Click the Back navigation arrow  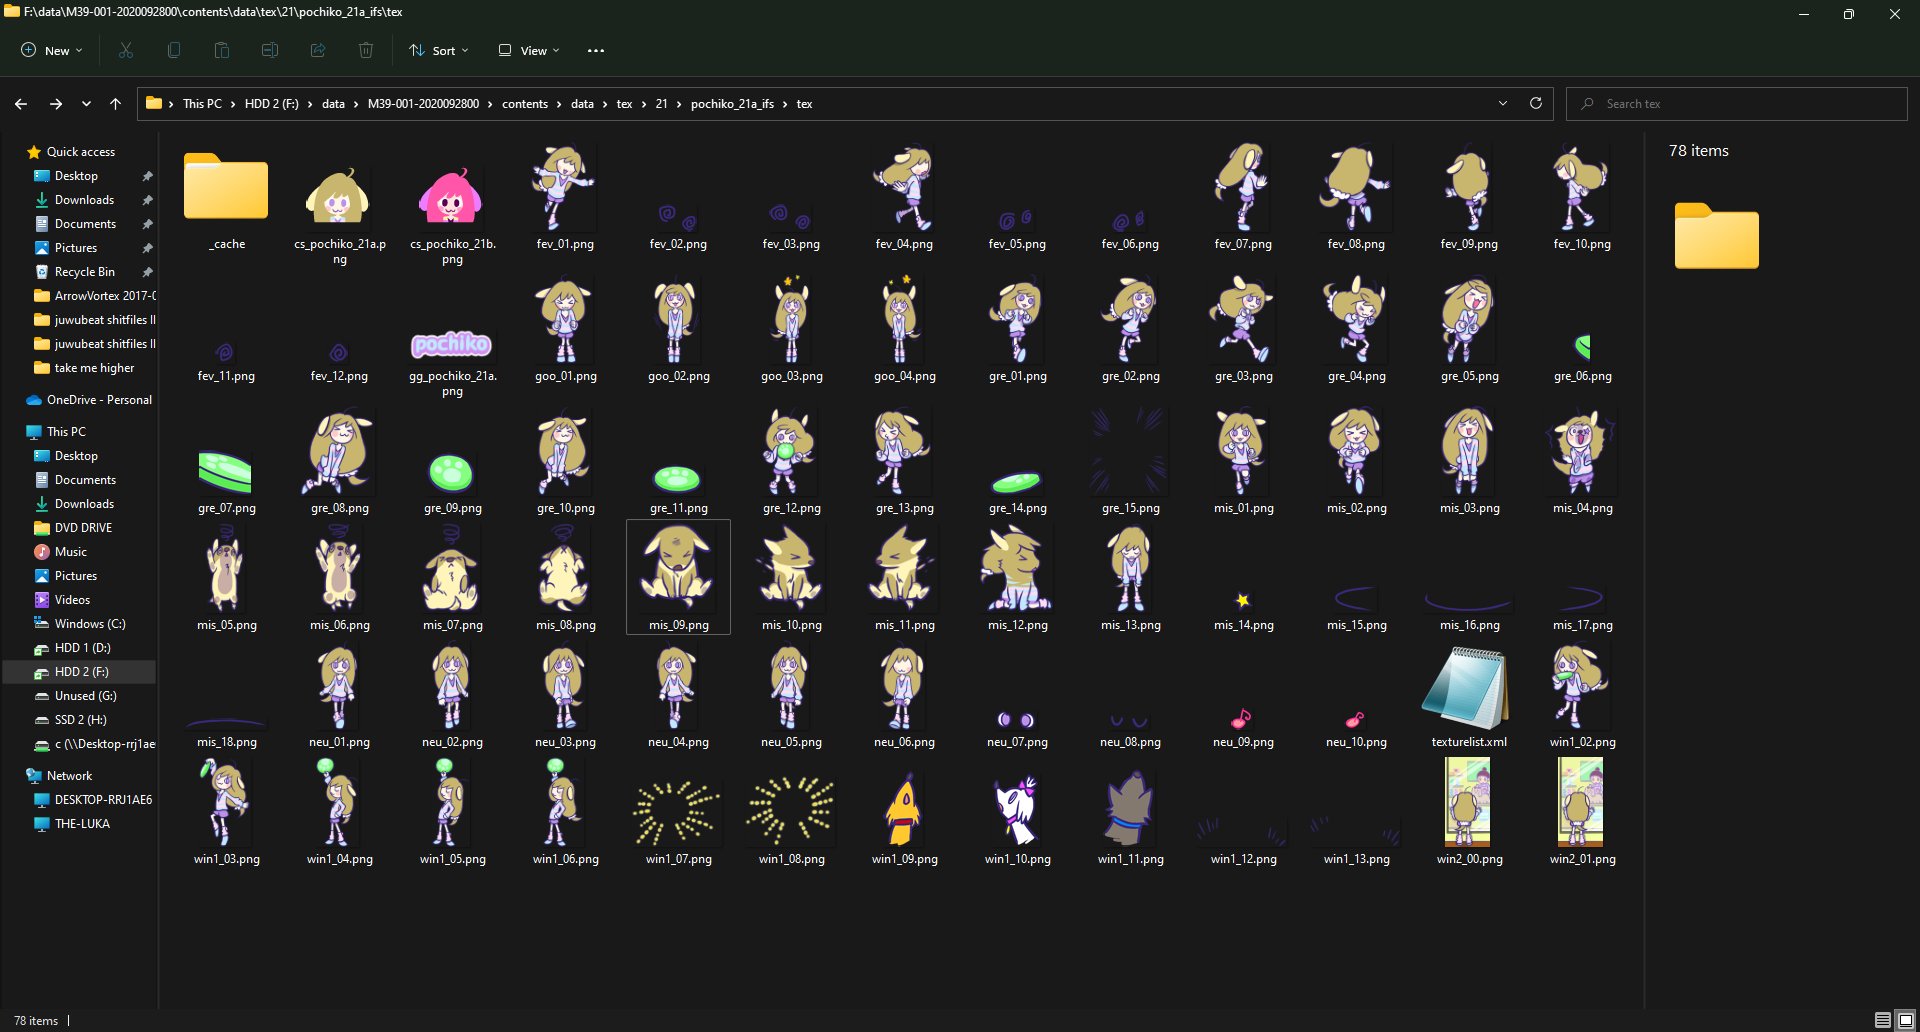[x=21, y=104]
